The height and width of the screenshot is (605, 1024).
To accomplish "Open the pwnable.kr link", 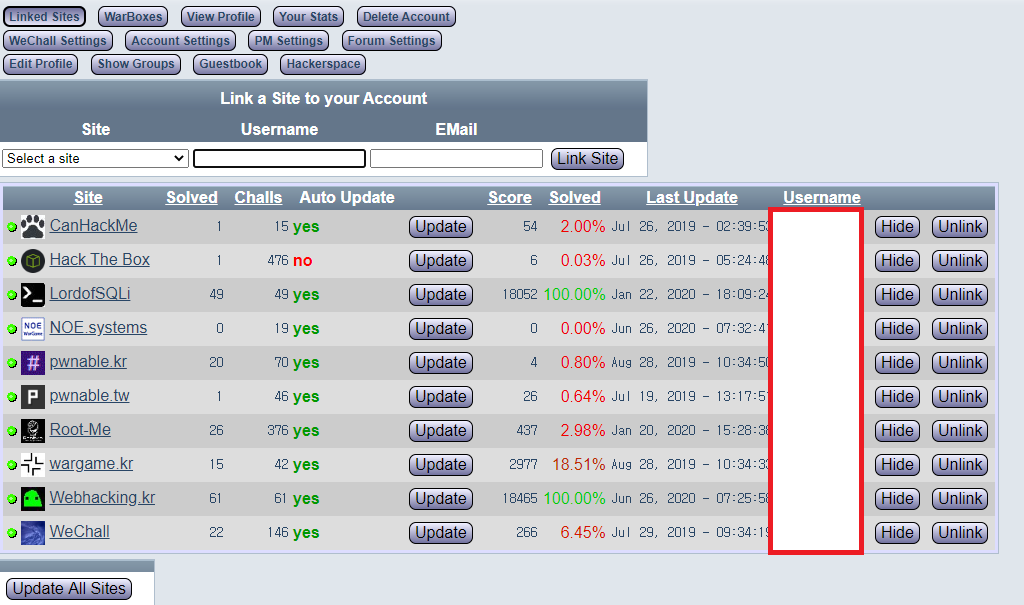I will pyautogui.click(x=88, y=361).
